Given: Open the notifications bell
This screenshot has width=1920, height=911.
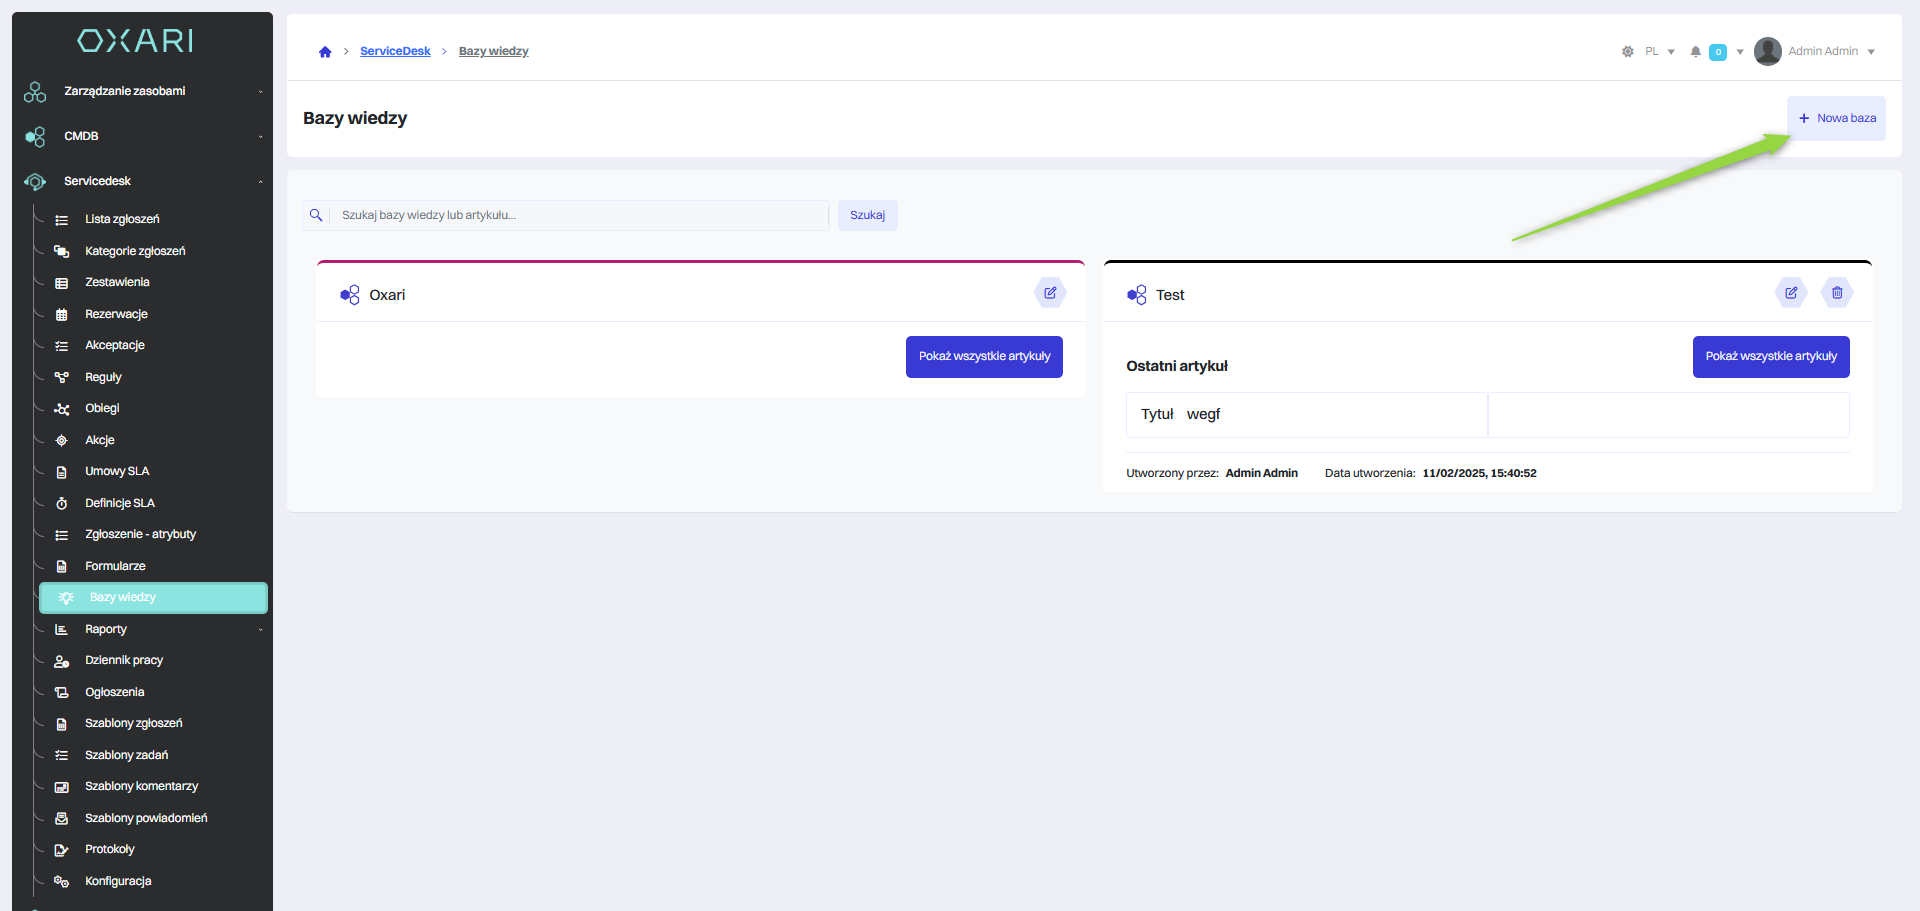Looking at the screenshot, I should (1695, 52).
